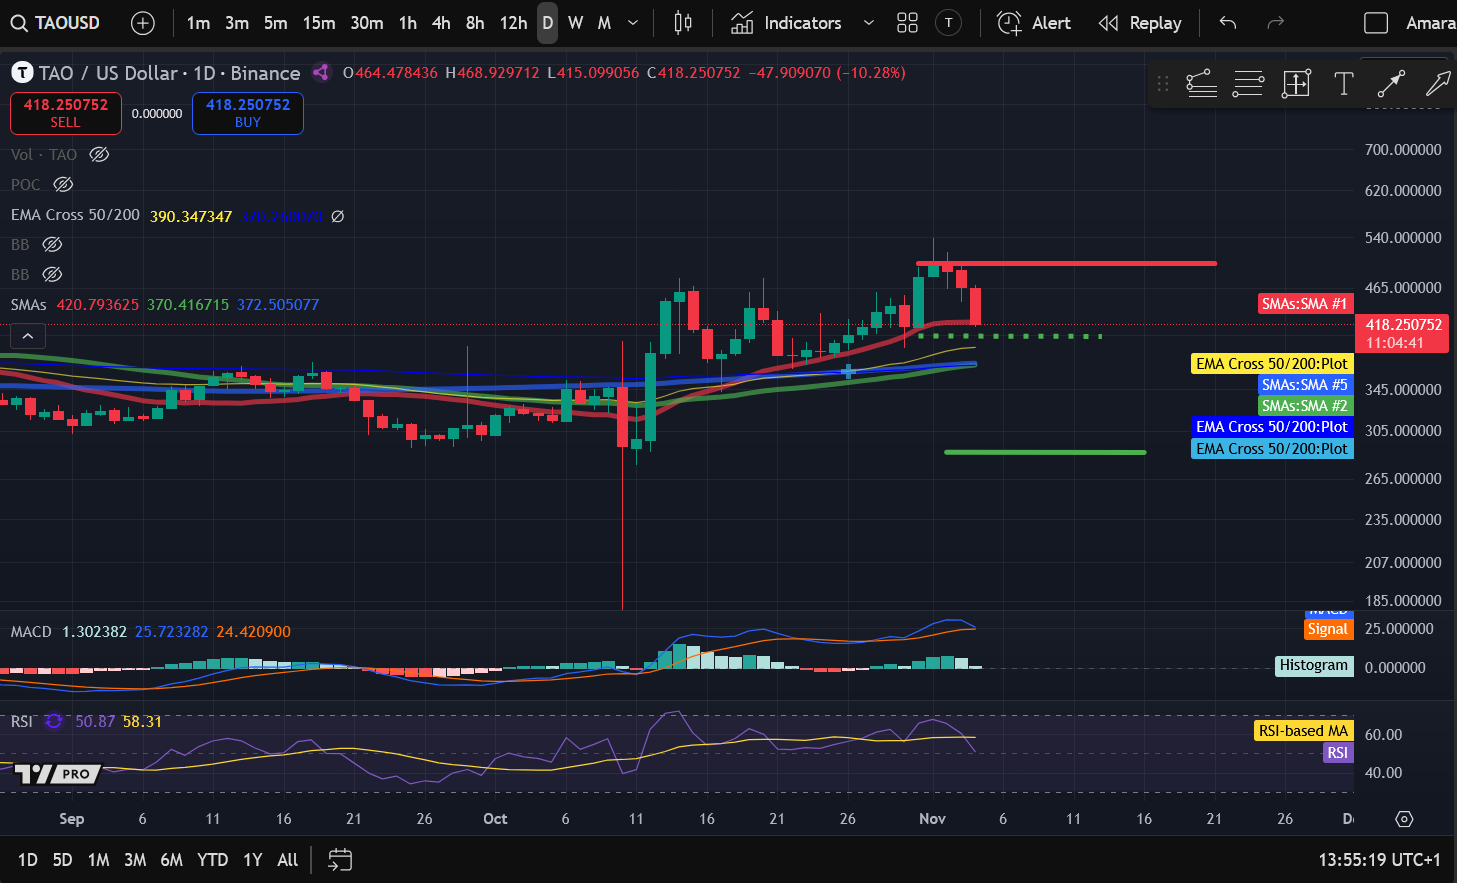Click the blue BUY button
This screenshot has width=1457, height=883.
pyautogui.click(x=247, y=113)
